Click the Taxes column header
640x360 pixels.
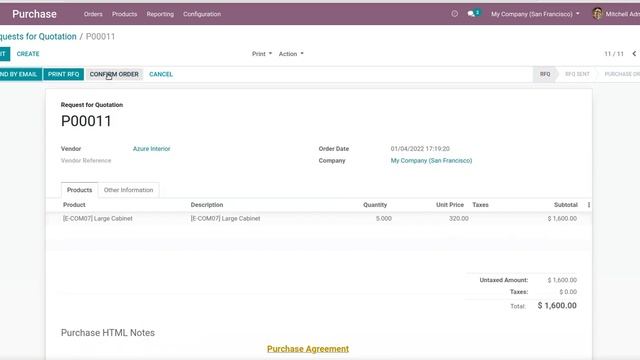tap(480, 205)
